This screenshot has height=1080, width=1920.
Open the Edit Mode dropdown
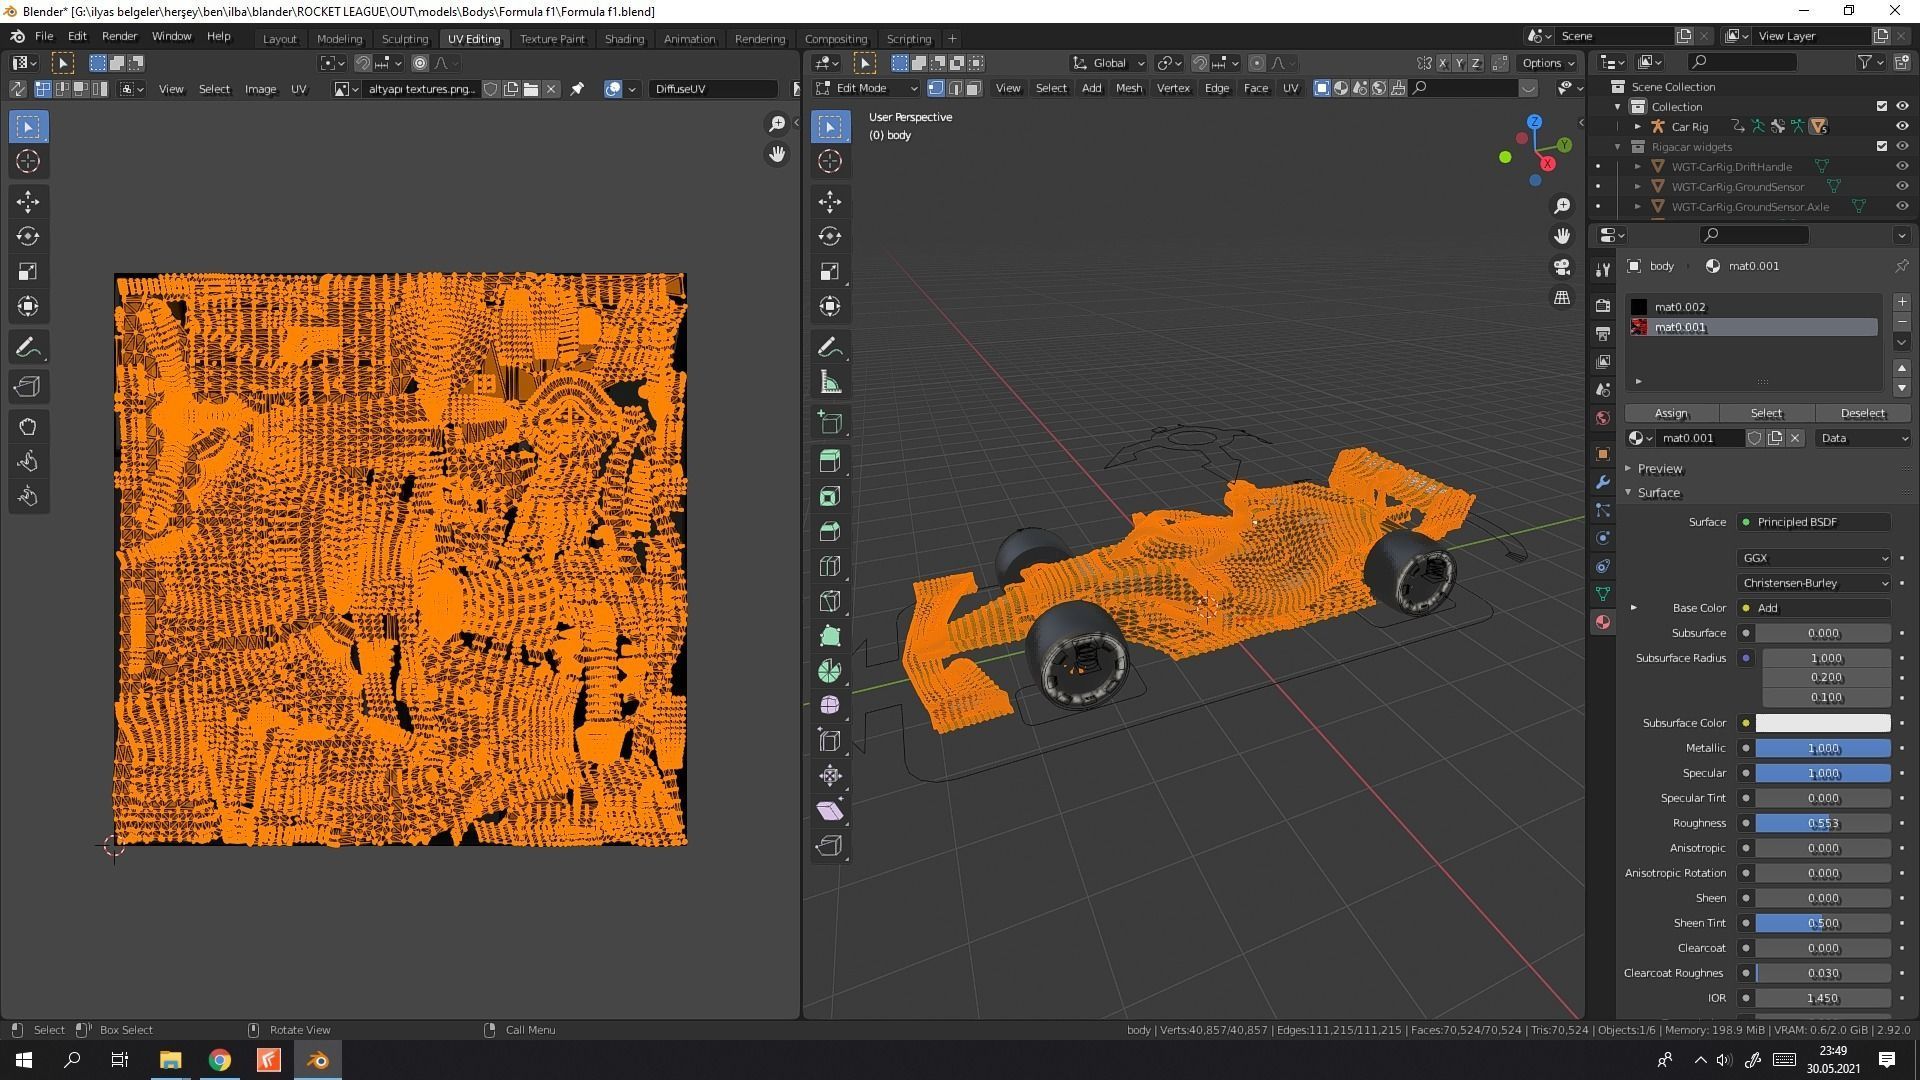point(866,89)
